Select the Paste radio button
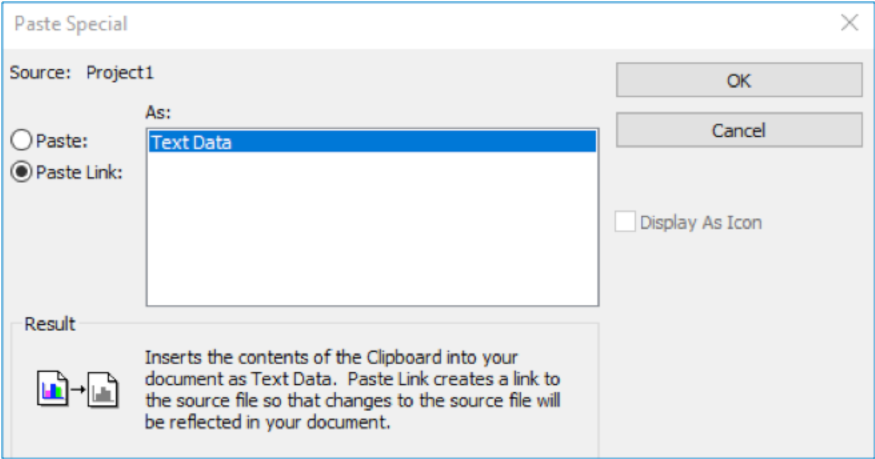This screenshot has width=875, height=459. click(22, 141)
